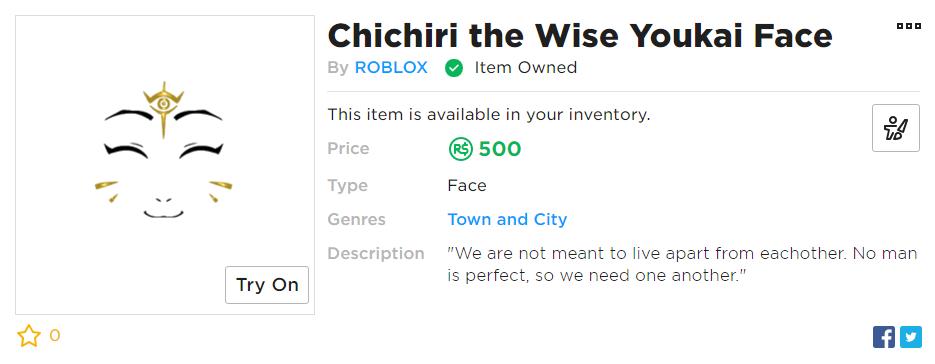935x364 pixels.
Task: Click the Youkai face item thumbnail
Action: point(165,165)
